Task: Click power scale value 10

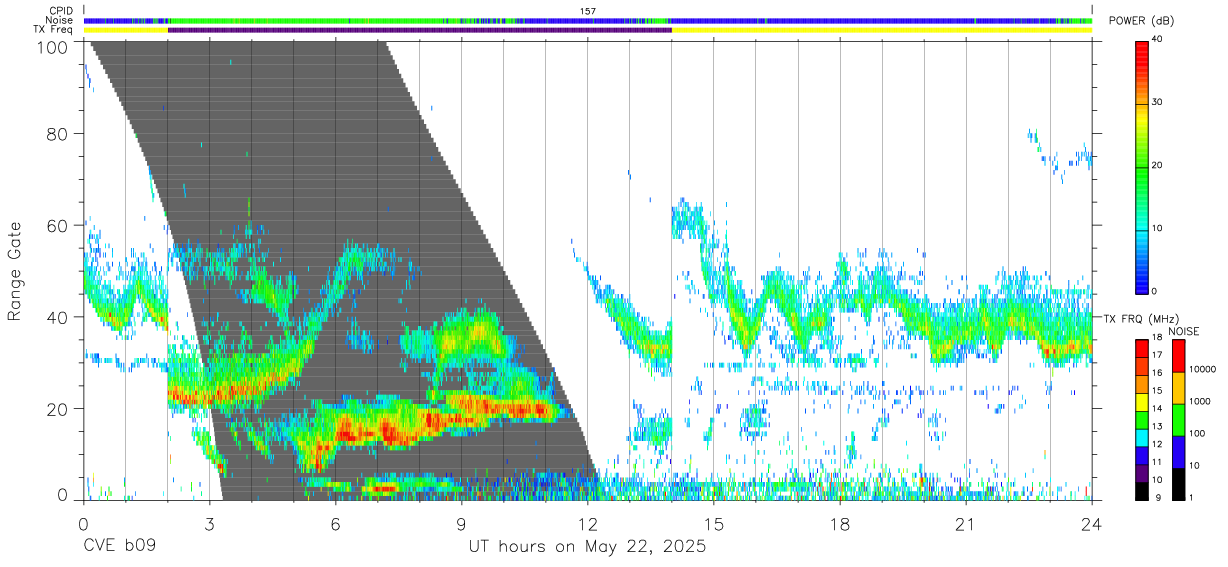Action: coord(1157,228)
